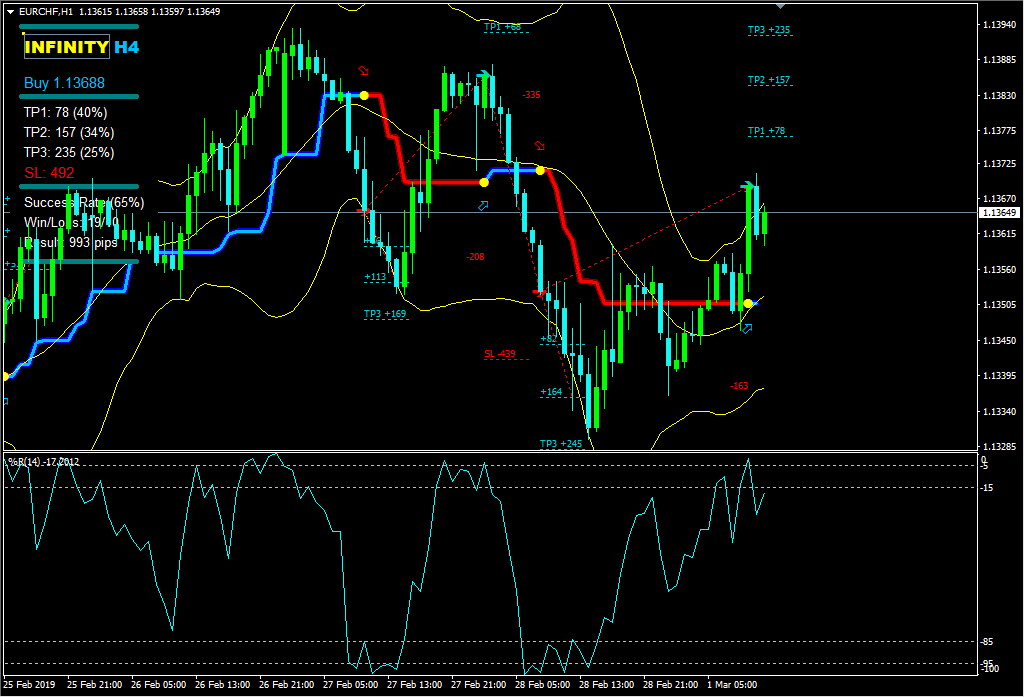This screenshot has height=697, width=1025.
Task: Select the yellow dot at the end of the red trend line
Action: click(x=748, y=303)
